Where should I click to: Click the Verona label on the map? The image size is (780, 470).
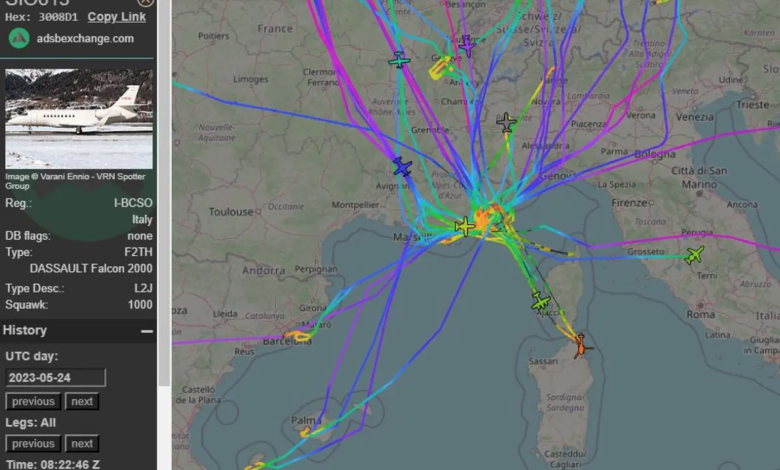tap(641, 115)
